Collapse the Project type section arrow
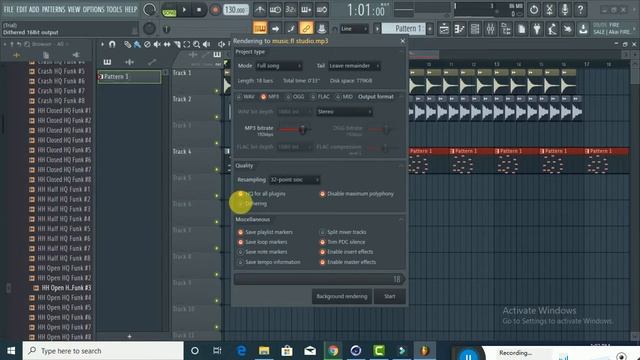Viewport: 640px width, 360px height. [401, 52]
